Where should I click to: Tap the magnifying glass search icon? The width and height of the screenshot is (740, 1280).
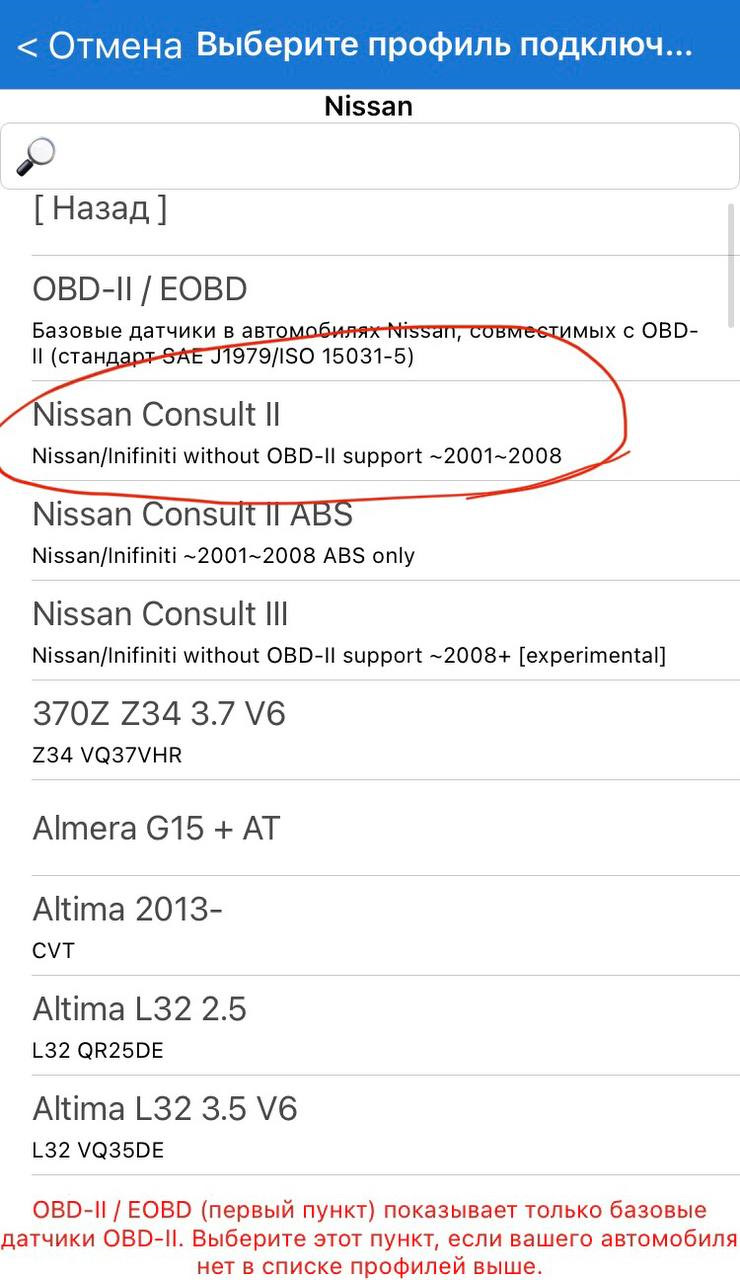click(36, 156)
